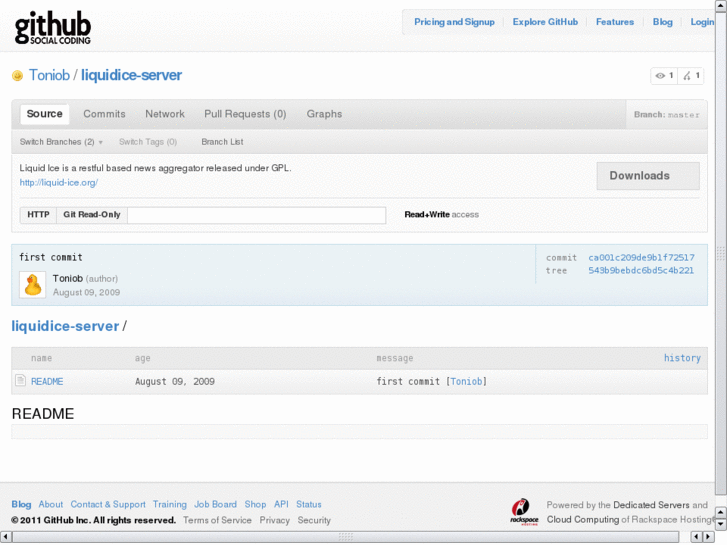Click the forks icon counter
Image resolution: width=727 pixels, height=545 pixels.
click(x=691, y=76)
